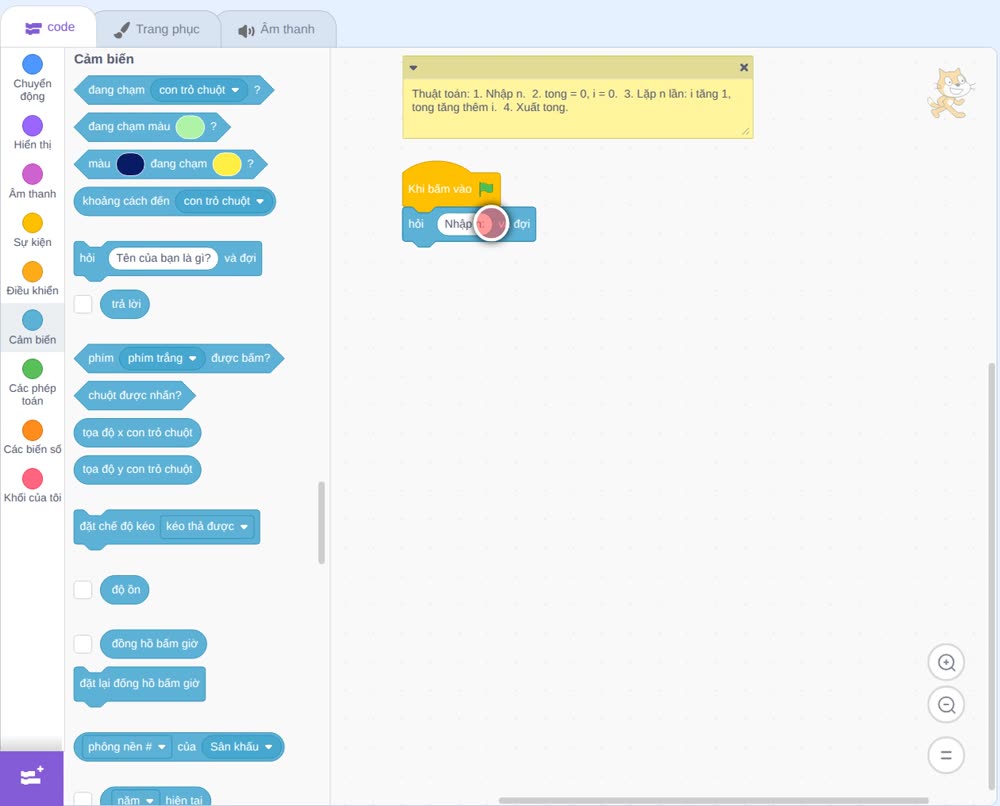Close the yellow comment note
1000x806 pixels.
744,68
